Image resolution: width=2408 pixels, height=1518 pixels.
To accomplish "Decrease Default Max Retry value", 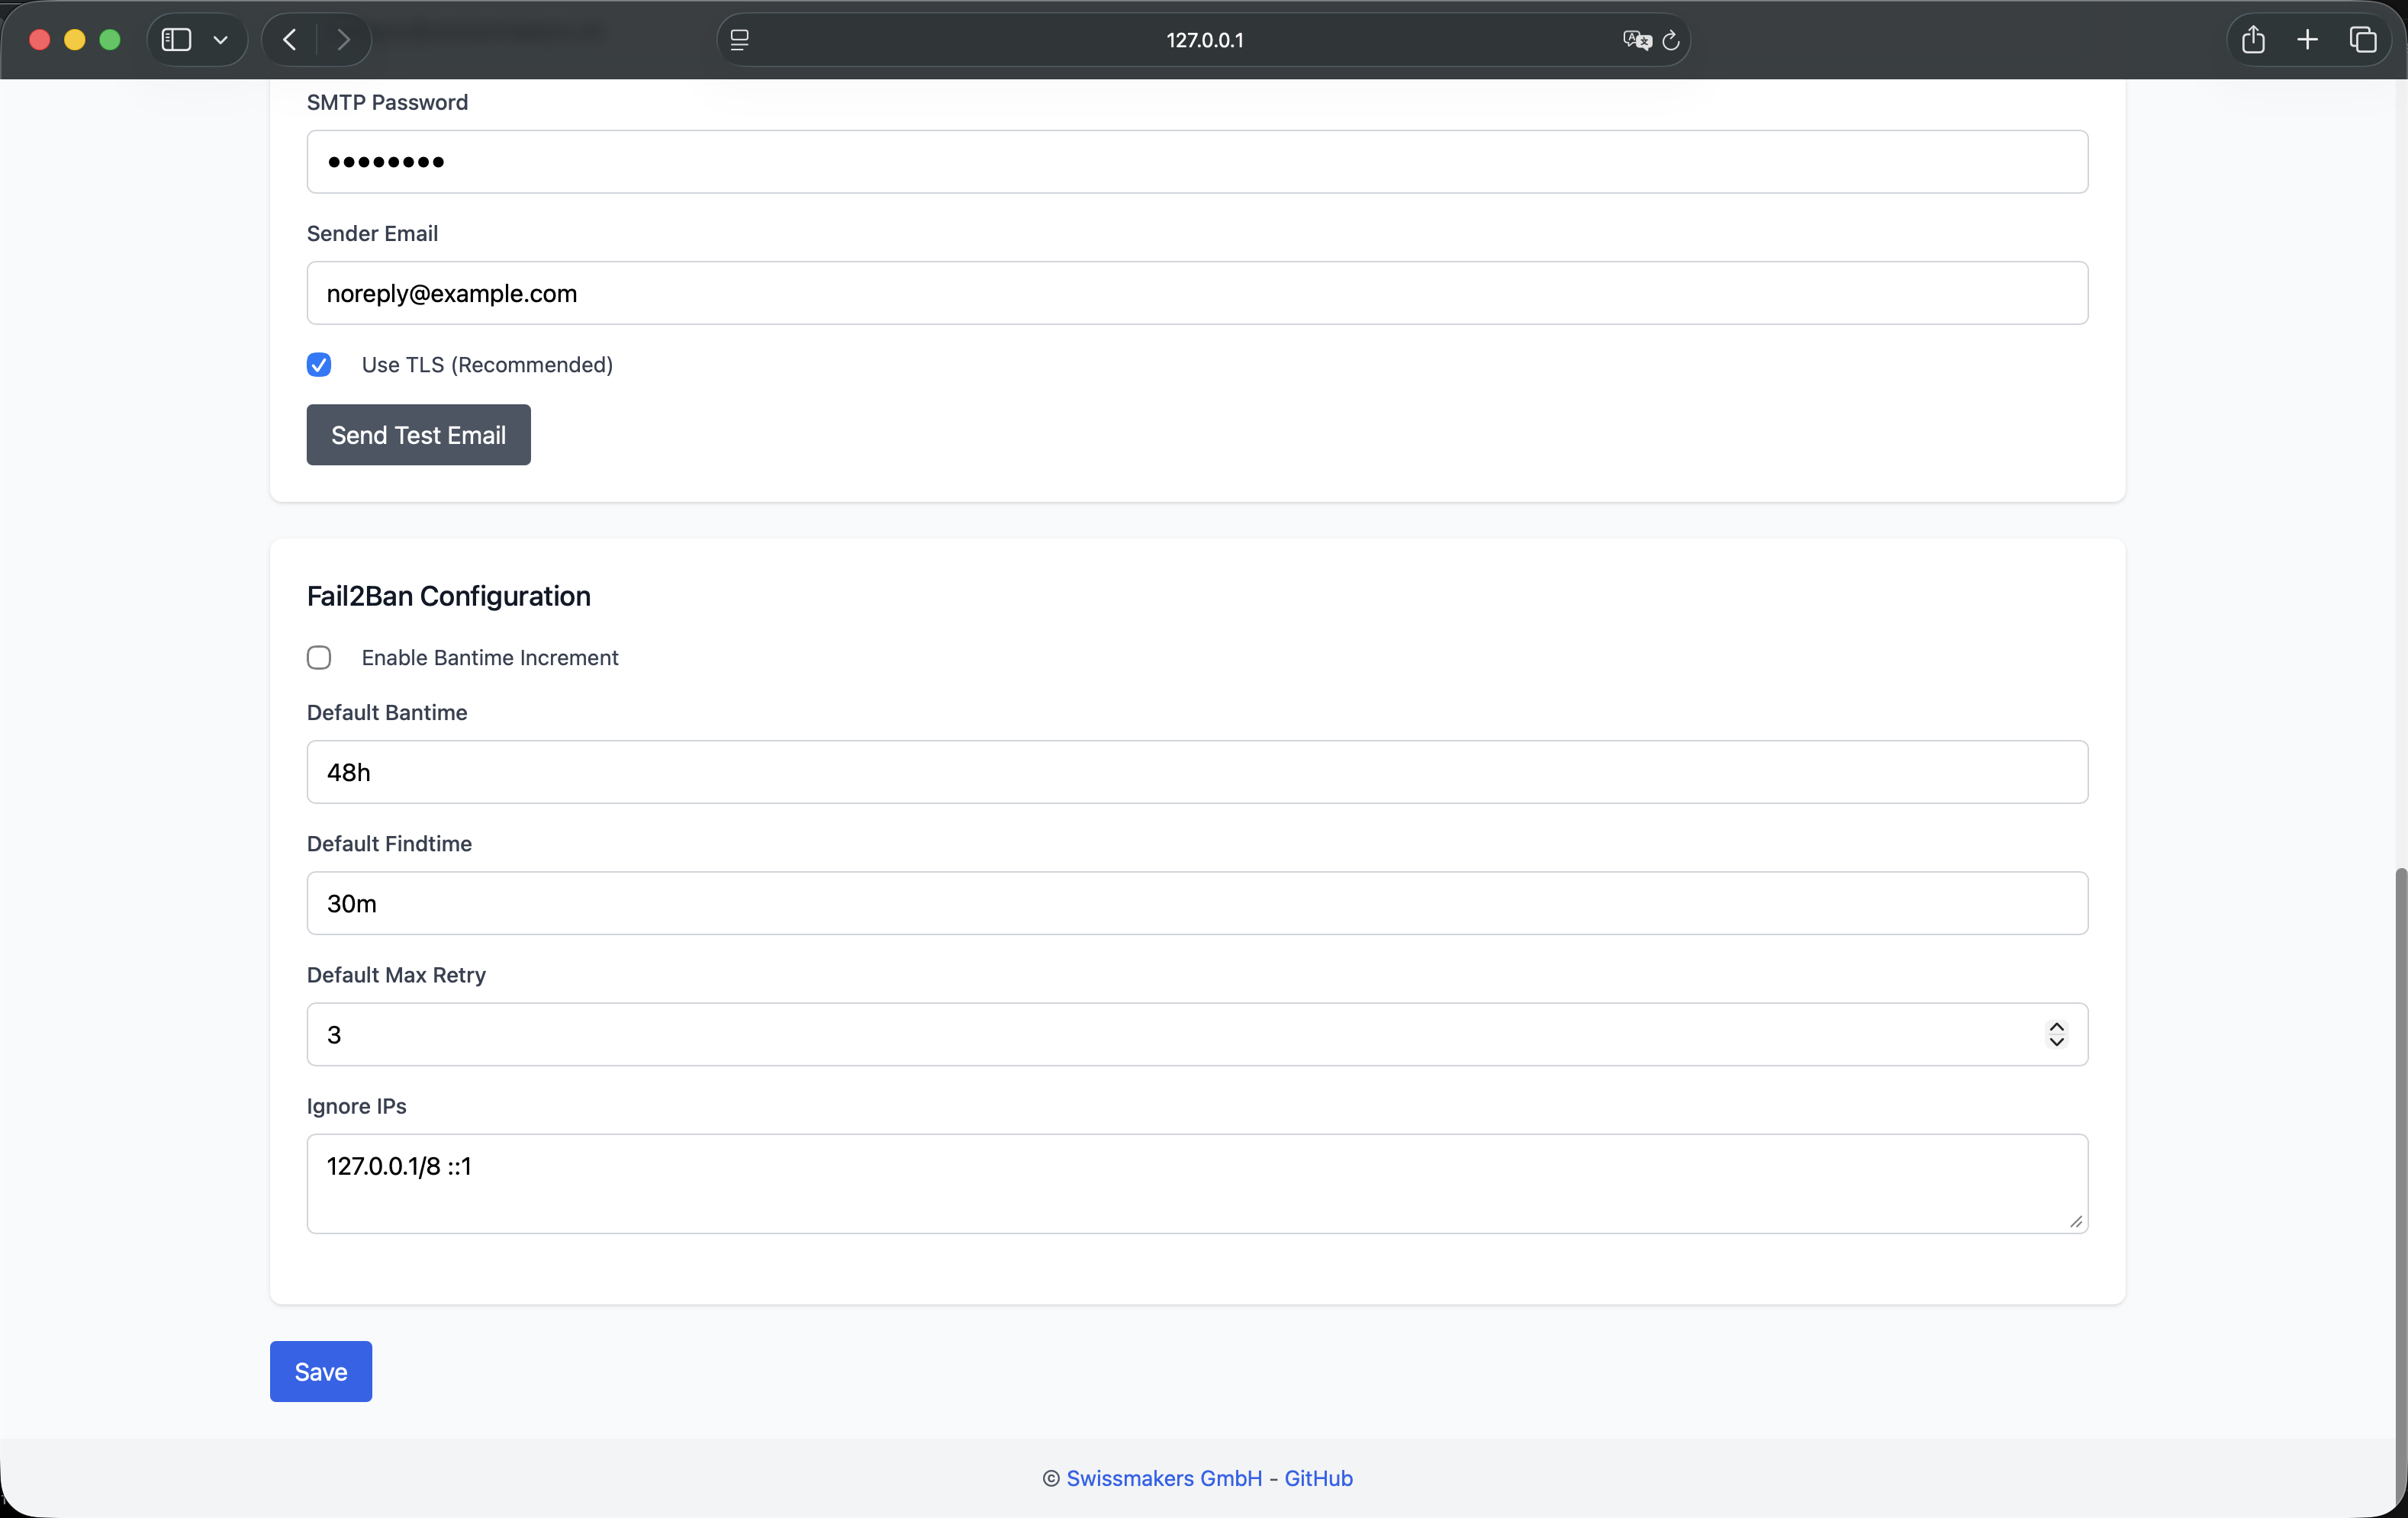I will point(2056,1043).
